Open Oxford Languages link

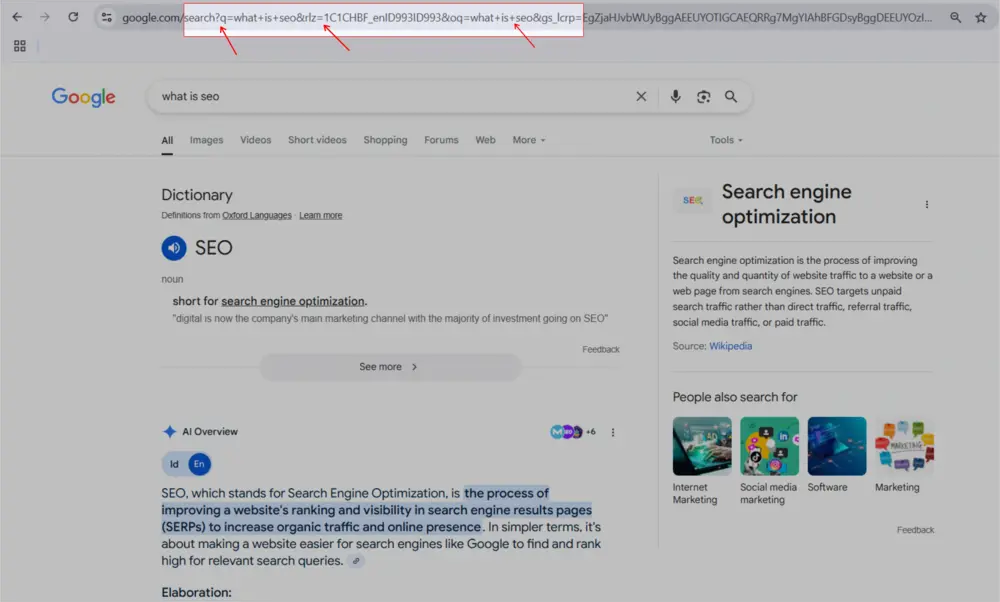[257, 216]
